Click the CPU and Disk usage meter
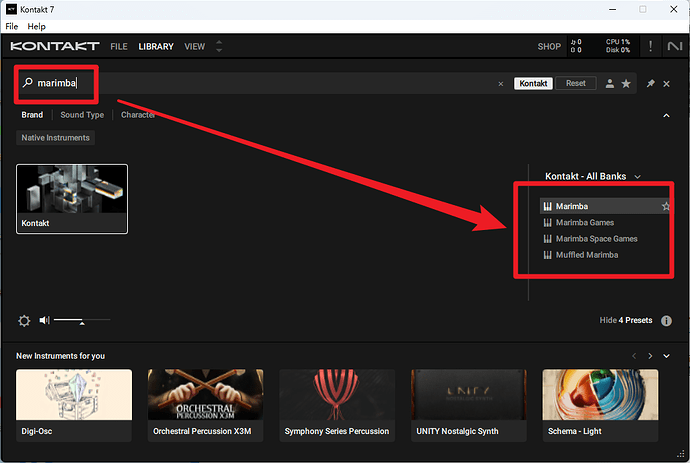This screenshot has height=463, width=690. click(618, 46)
